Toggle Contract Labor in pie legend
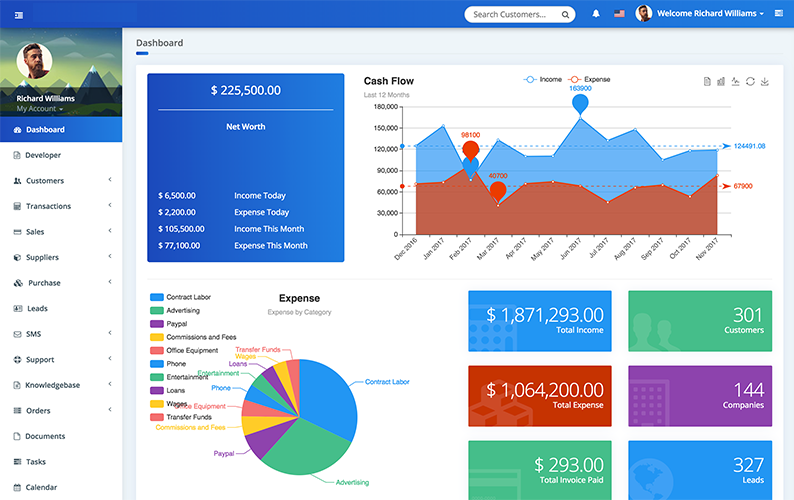This screenshot has width=794, height=500. tap(180, 297)
